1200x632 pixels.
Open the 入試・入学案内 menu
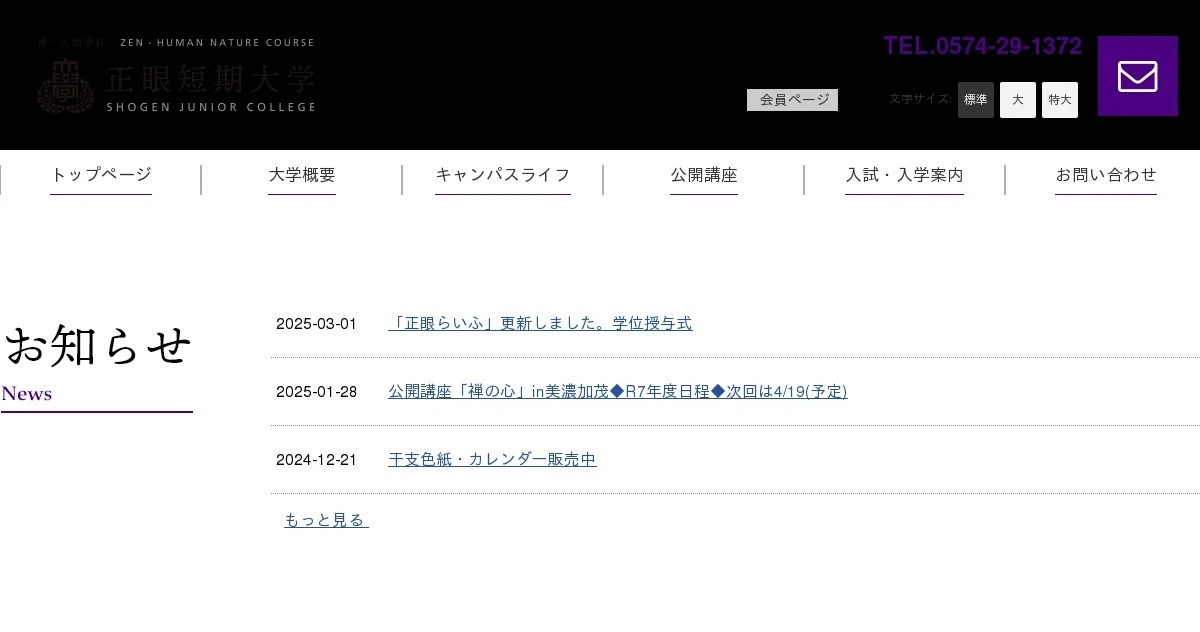904,175
